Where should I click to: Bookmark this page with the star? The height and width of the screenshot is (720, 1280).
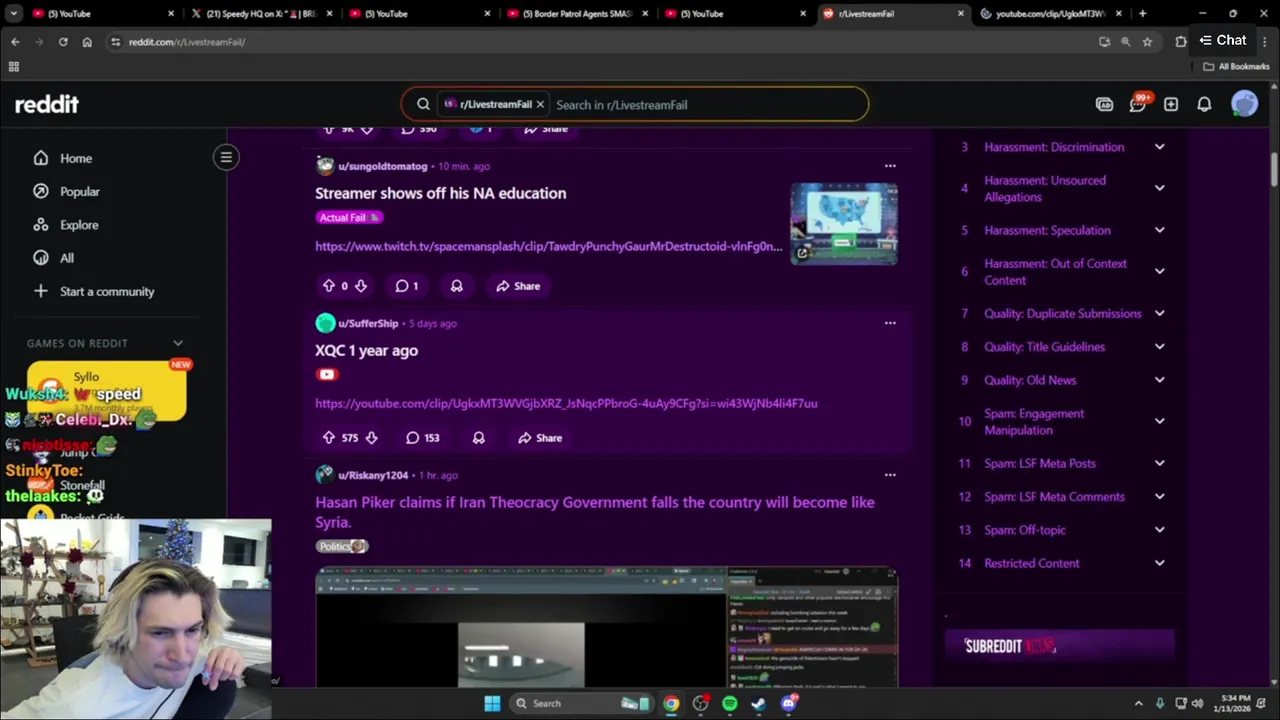pyautogui.click(x=1147, y=42)
